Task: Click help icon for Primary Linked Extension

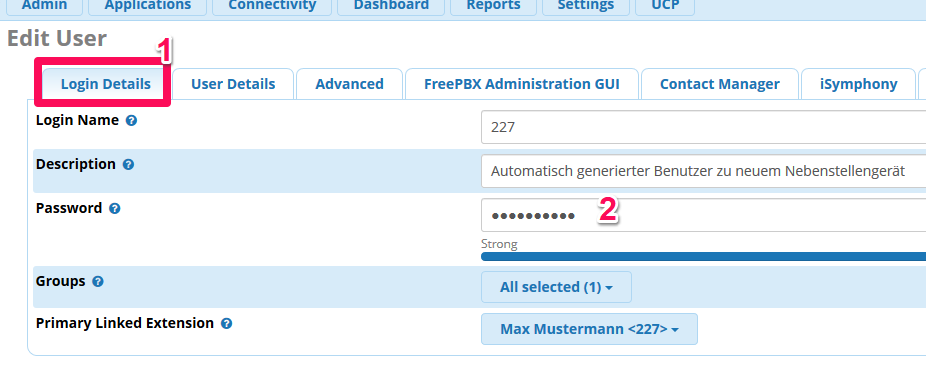Action: [x=226, y=324]
